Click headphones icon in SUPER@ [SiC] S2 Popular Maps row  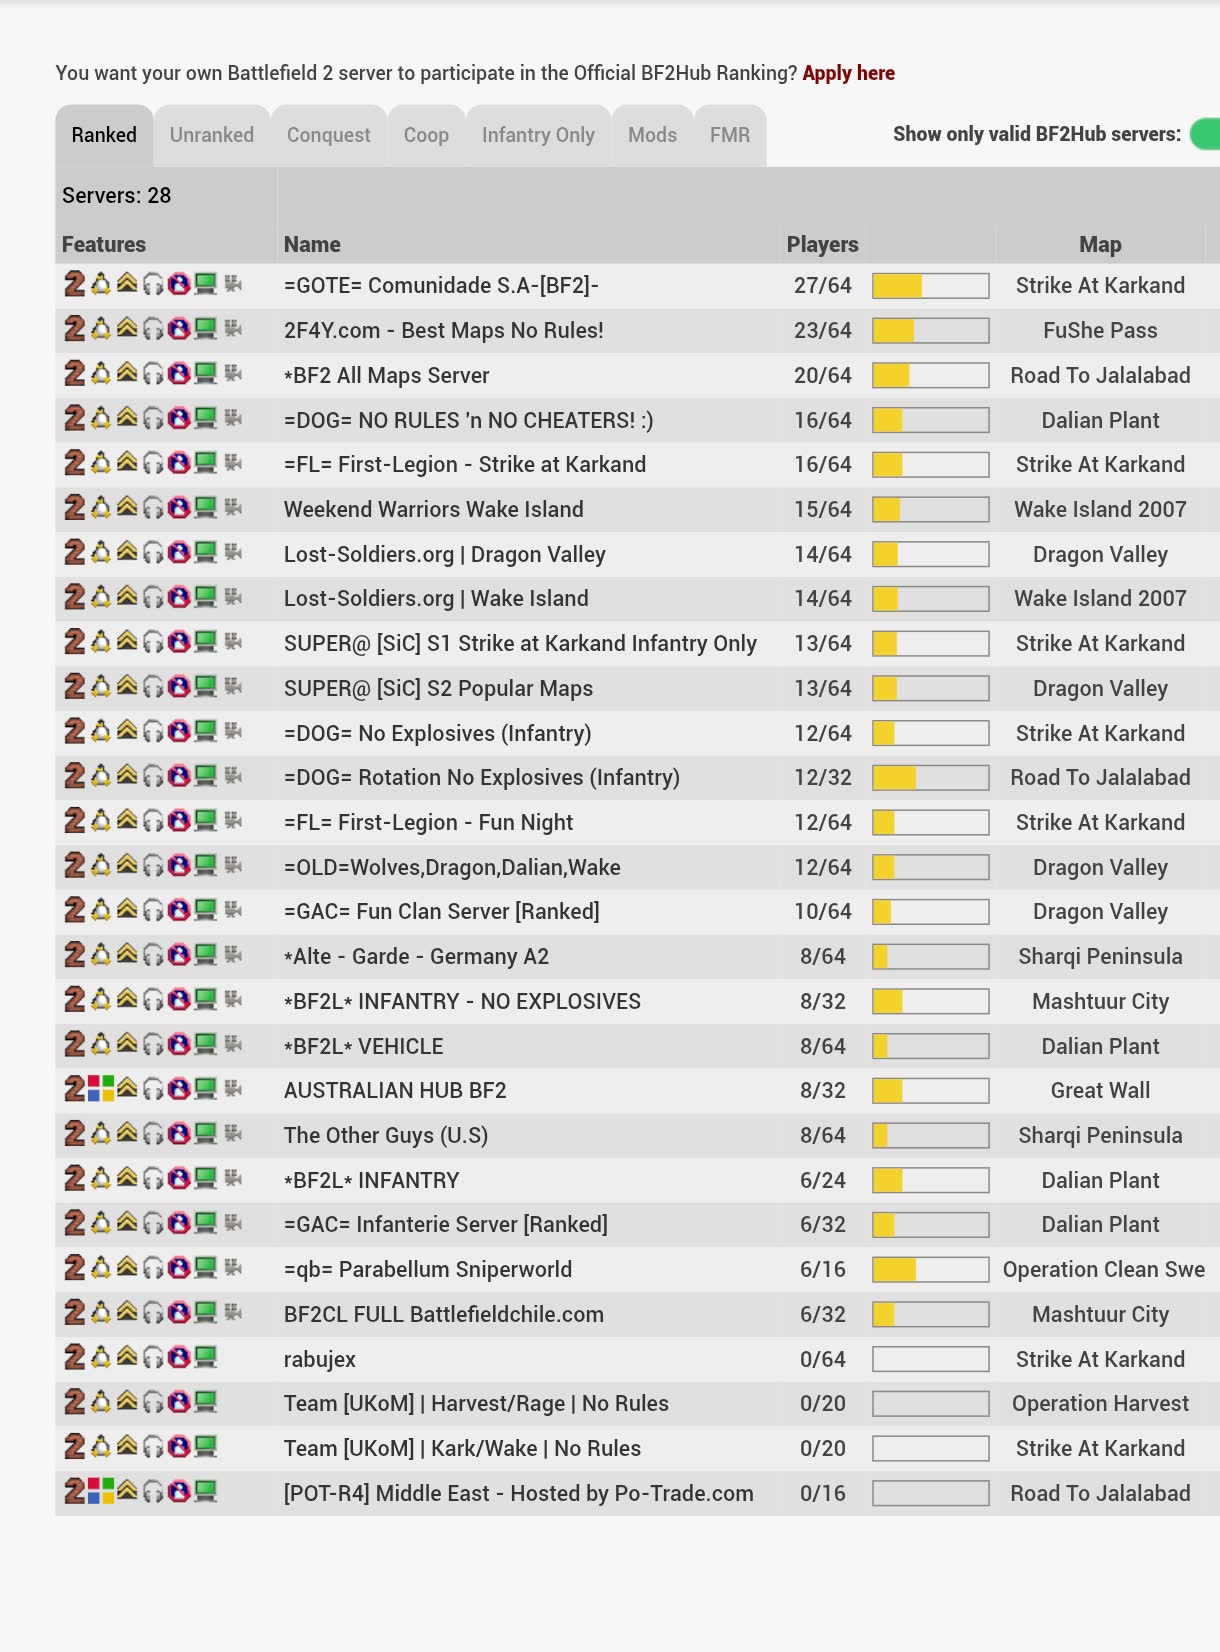click(x=153, y=688)
